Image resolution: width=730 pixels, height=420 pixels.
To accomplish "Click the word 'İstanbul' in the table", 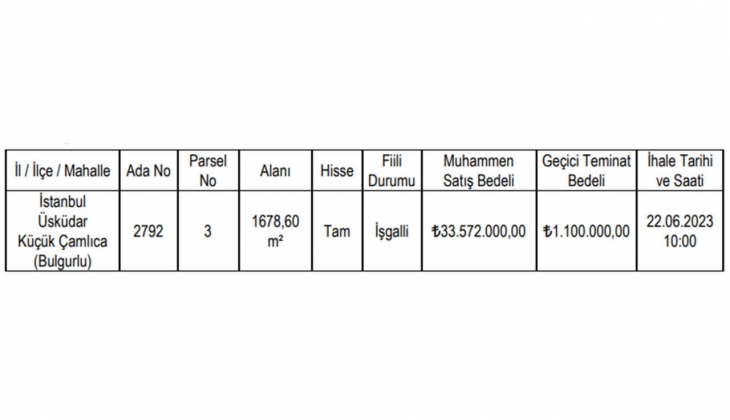I will pos(62,201).
